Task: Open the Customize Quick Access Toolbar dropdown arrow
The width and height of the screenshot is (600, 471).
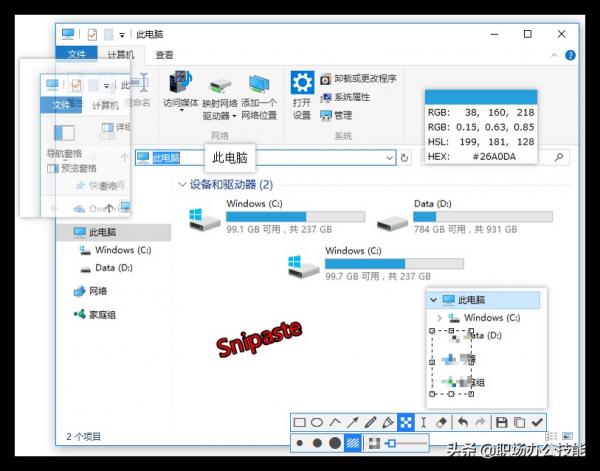Action: click(122, 35)
